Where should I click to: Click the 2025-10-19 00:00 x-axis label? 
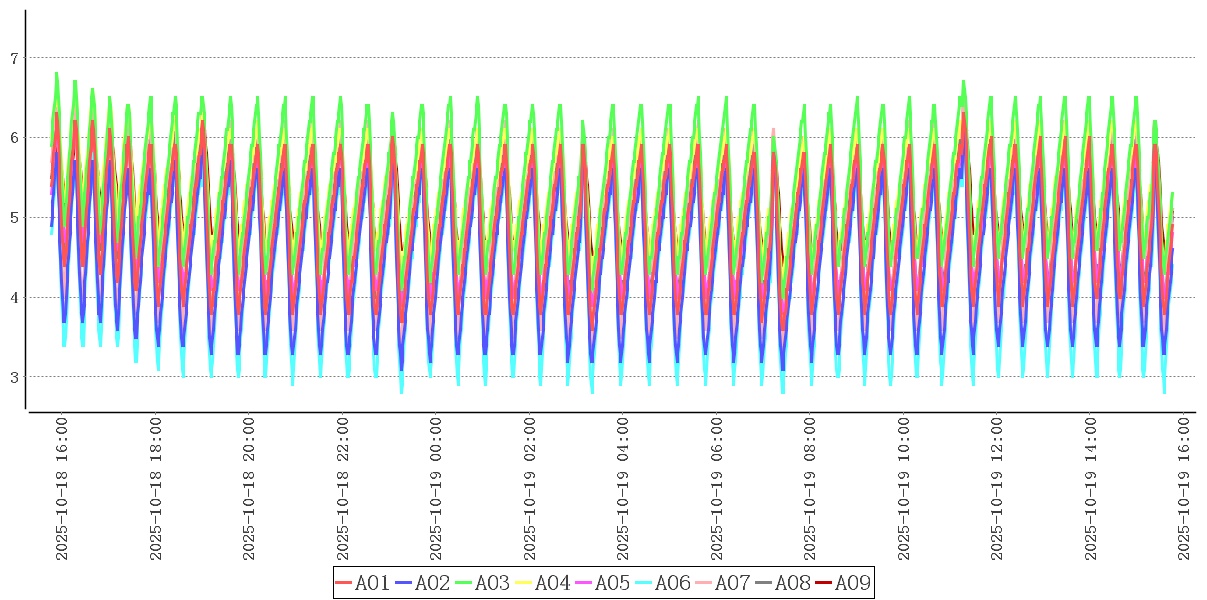(436, 489)
